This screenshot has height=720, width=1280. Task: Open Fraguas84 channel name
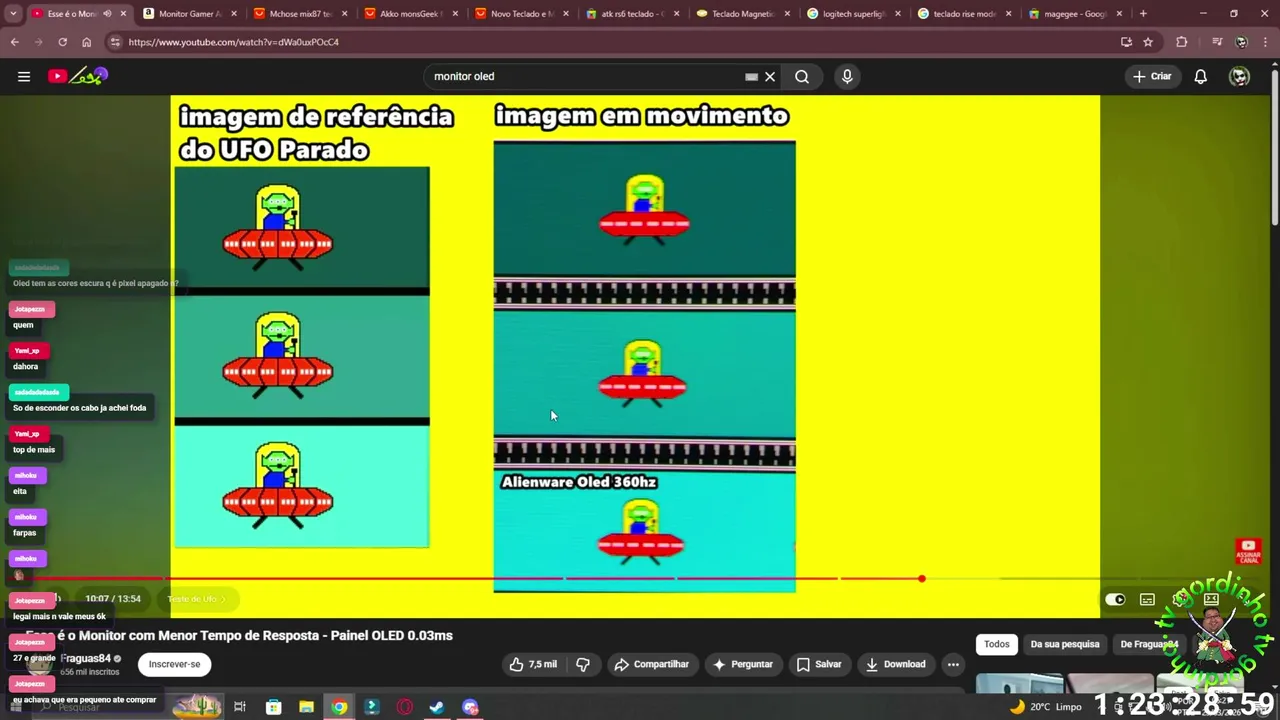[x=85, y=658]
